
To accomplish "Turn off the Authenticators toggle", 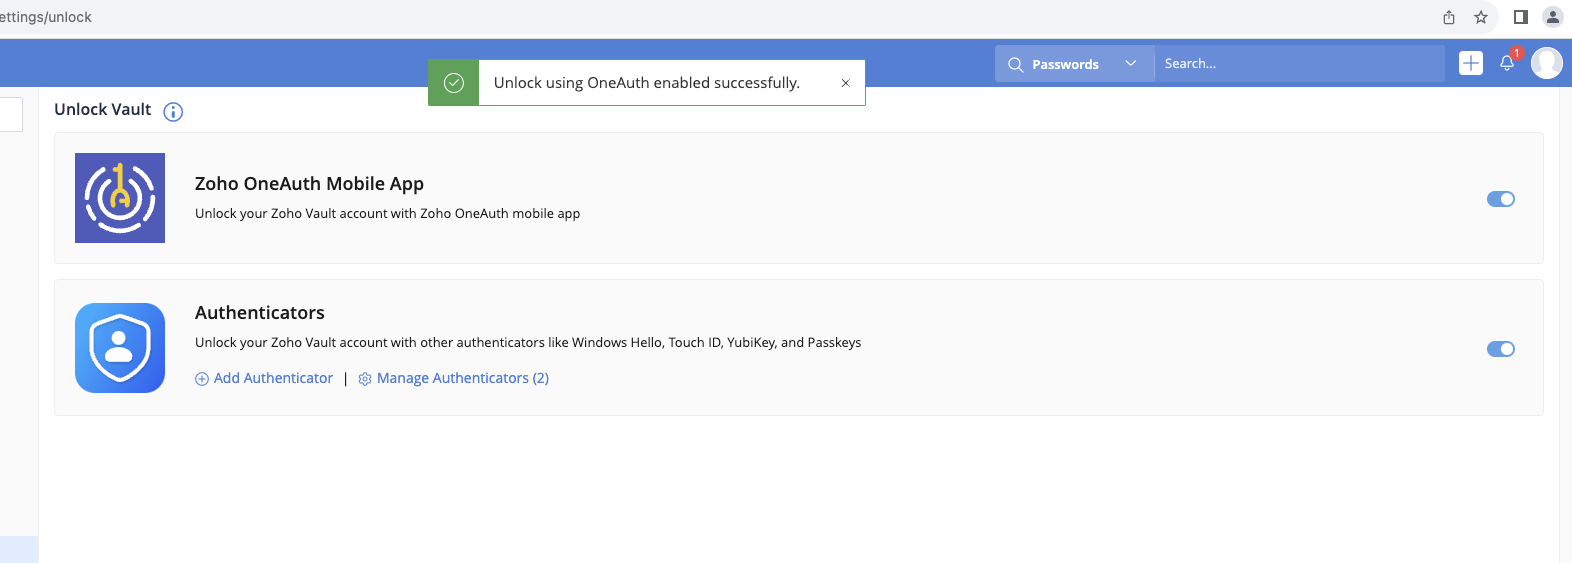I will [1501, 349].
